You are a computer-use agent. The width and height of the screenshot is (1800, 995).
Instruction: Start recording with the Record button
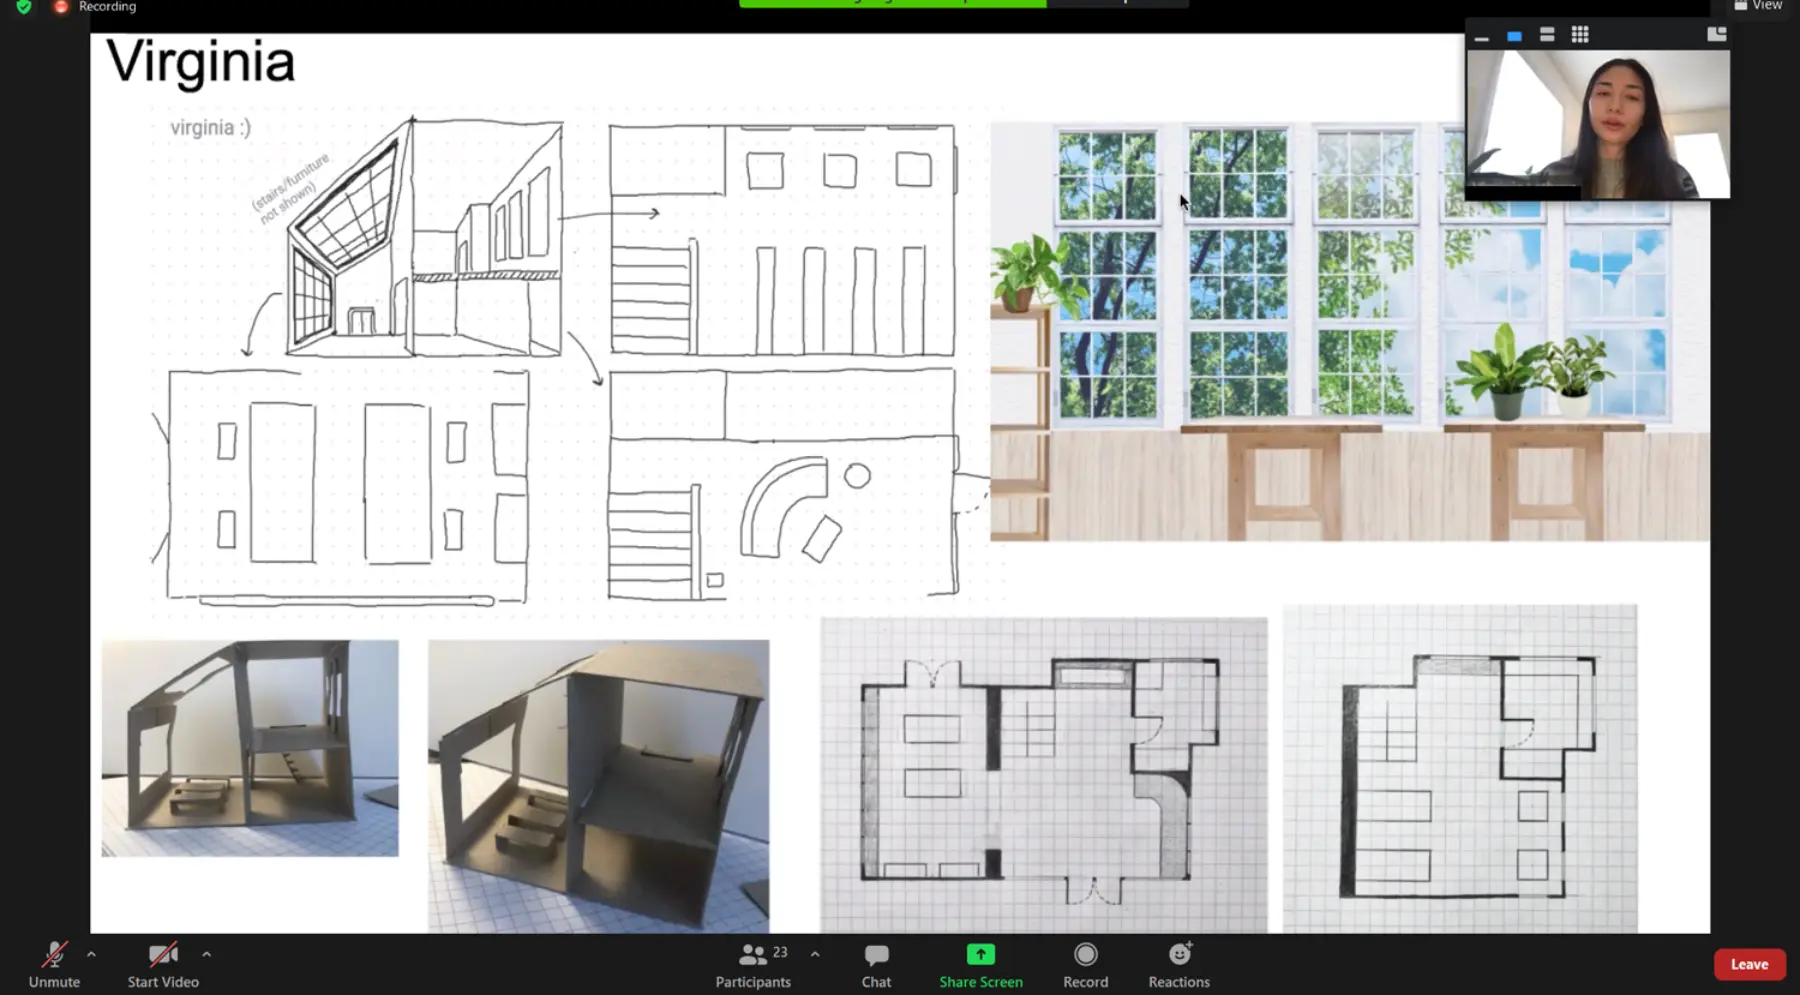click(x=1085, y=965)
